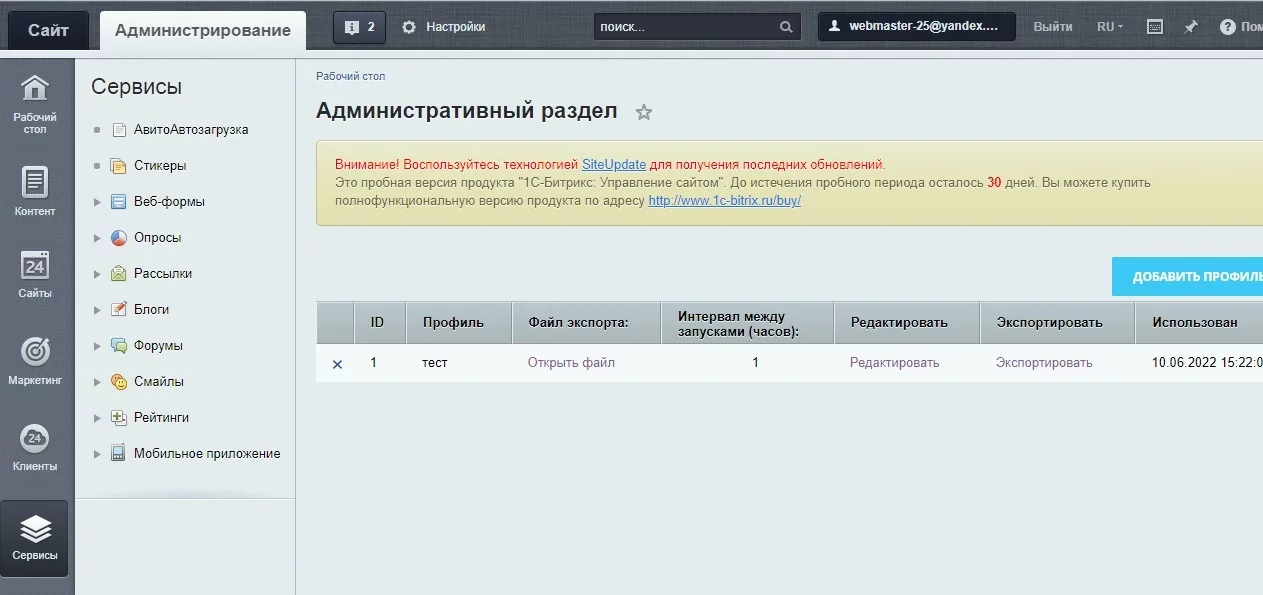Open the Сайты sidebar section

[35, 274]
